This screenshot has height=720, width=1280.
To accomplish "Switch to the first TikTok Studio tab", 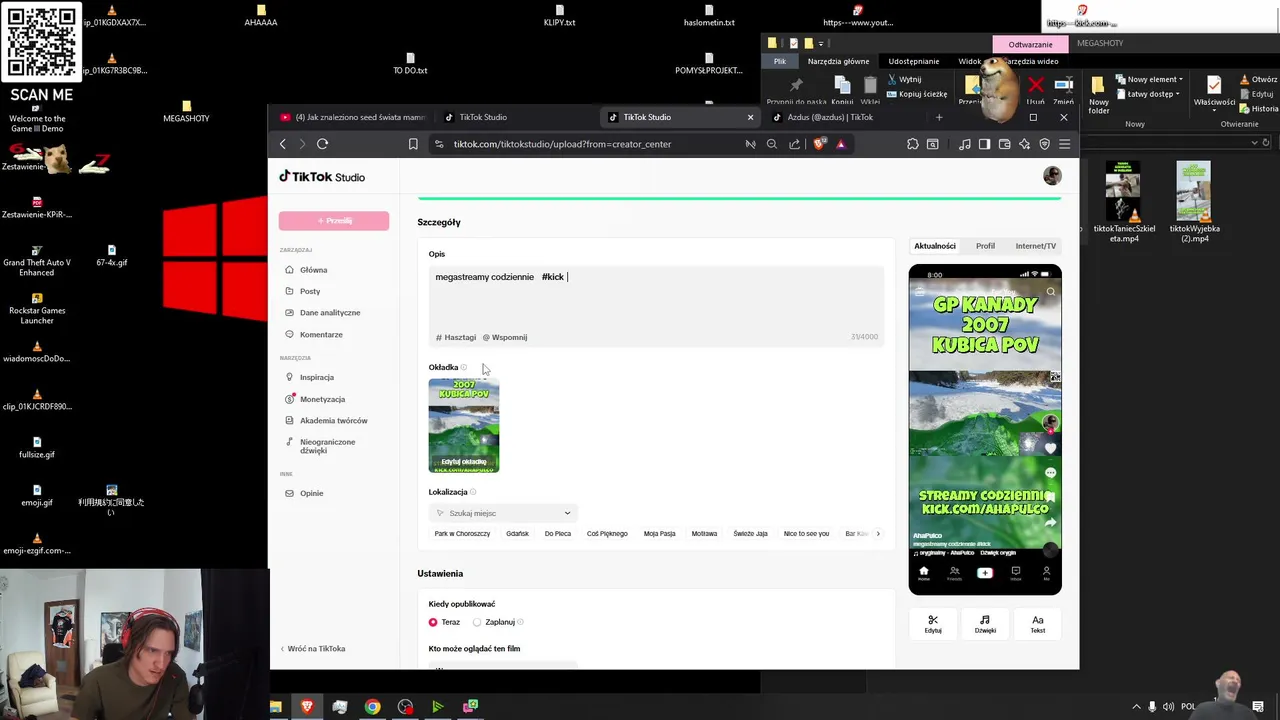I will (518, 117).
